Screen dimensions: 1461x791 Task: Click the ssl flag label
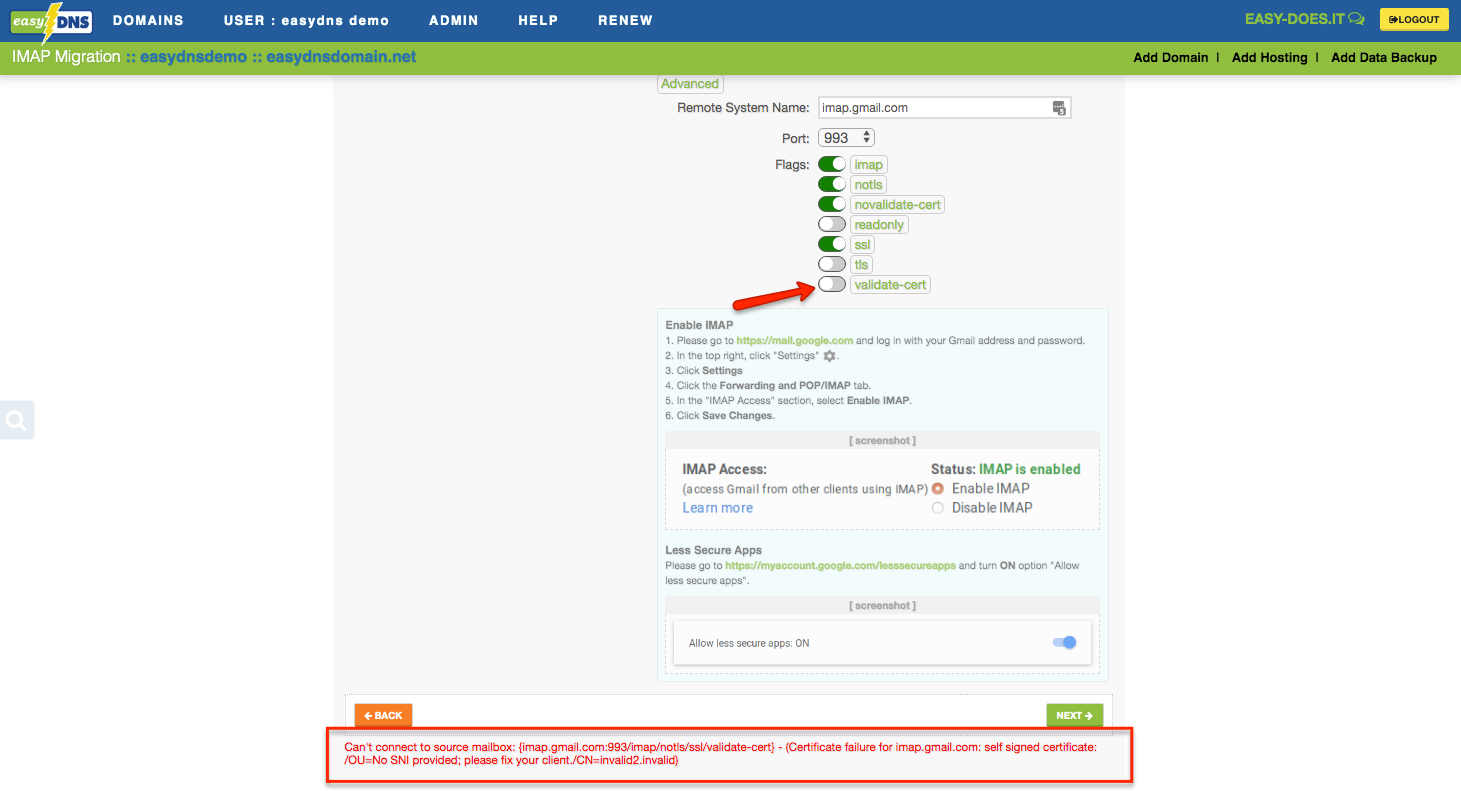[x=863, y=244]
